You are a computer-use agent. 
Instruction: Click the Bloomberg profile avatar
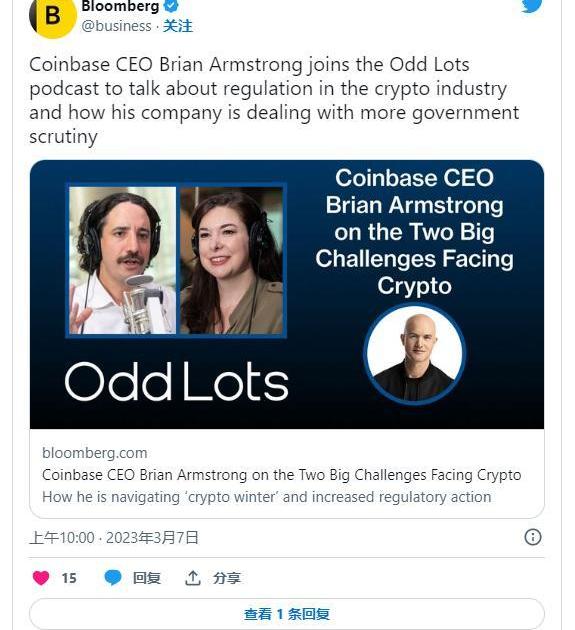pos(53,17)
